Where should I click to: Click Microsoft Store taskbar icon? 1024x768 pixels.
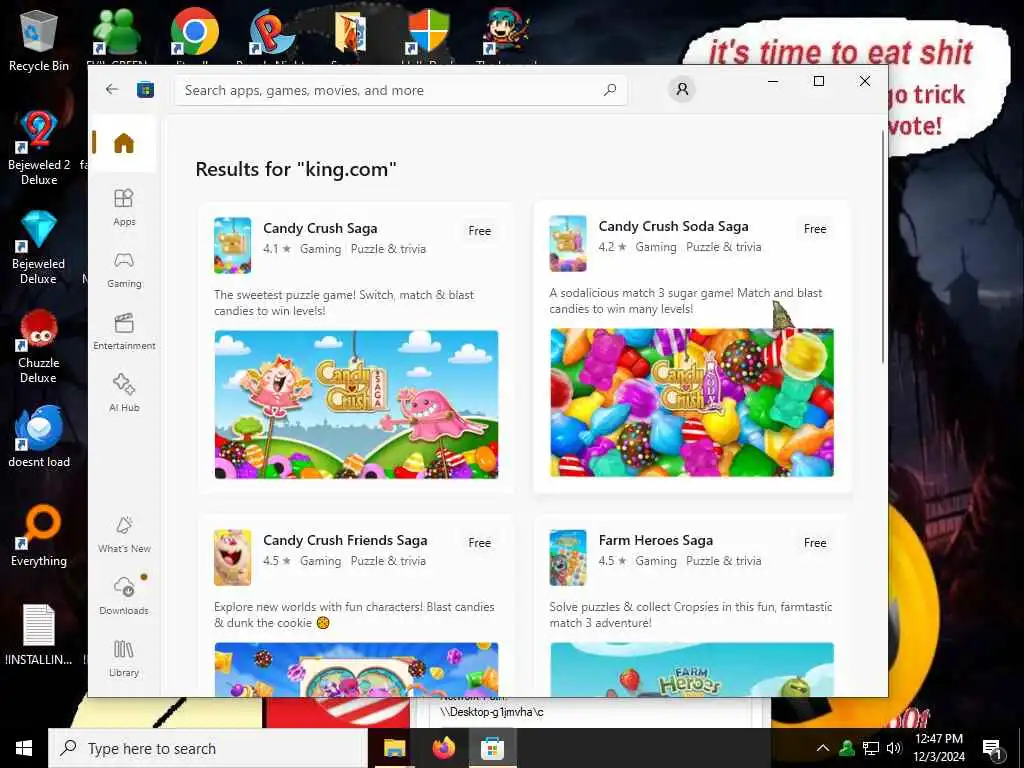pyautogui.click(x=492, y=748)
